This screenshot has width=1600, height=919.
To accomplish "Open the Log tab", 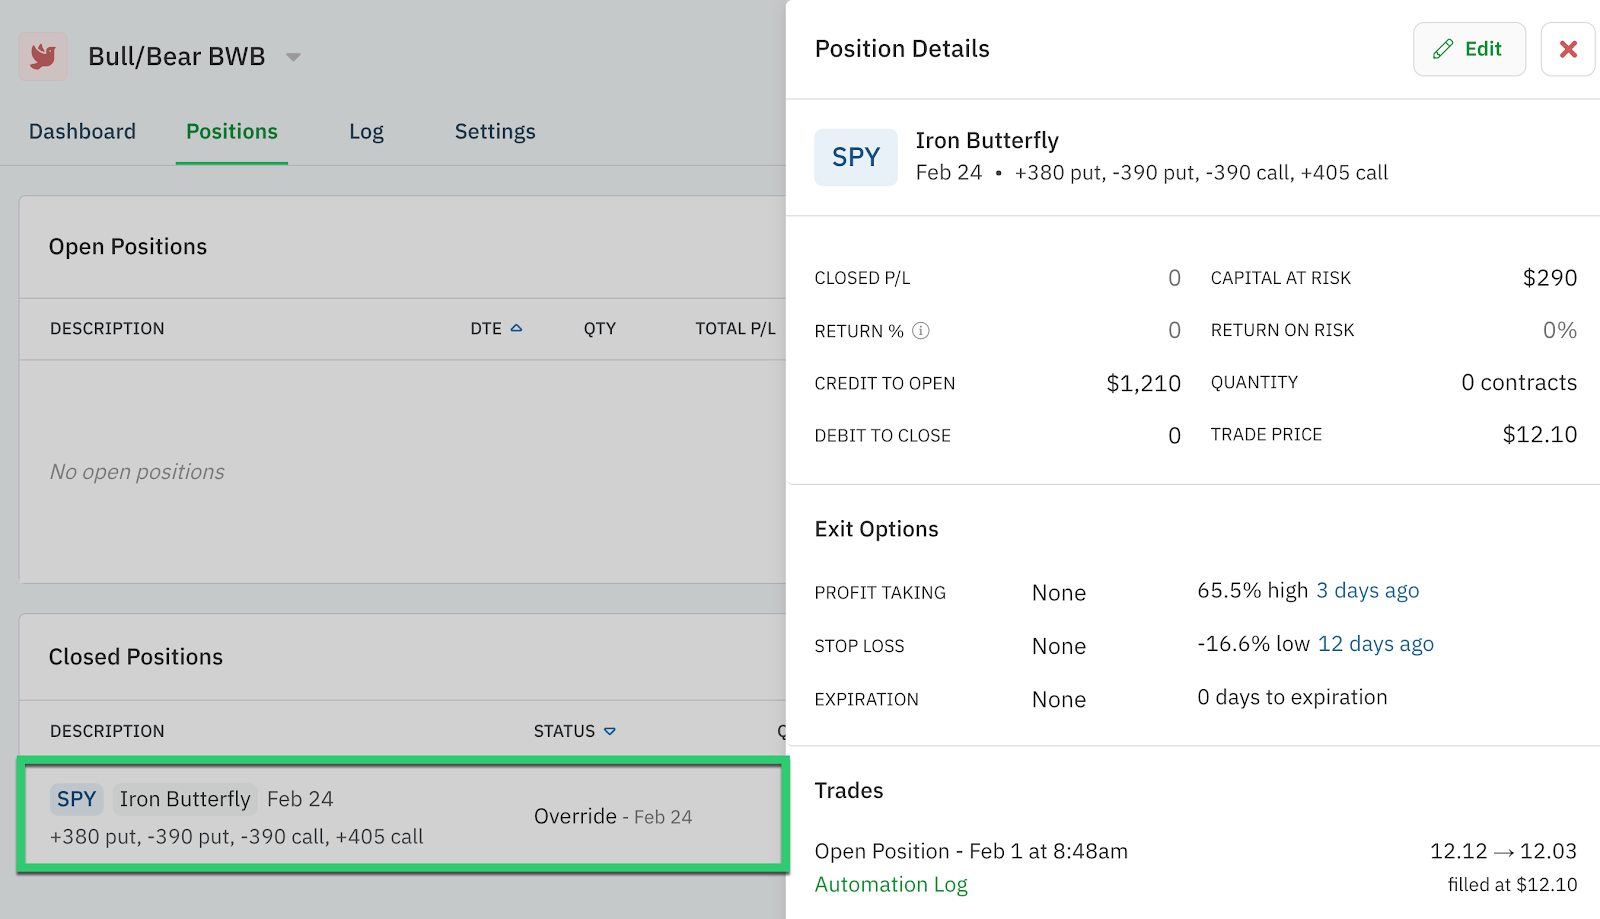I will click(x=366, y=132).
